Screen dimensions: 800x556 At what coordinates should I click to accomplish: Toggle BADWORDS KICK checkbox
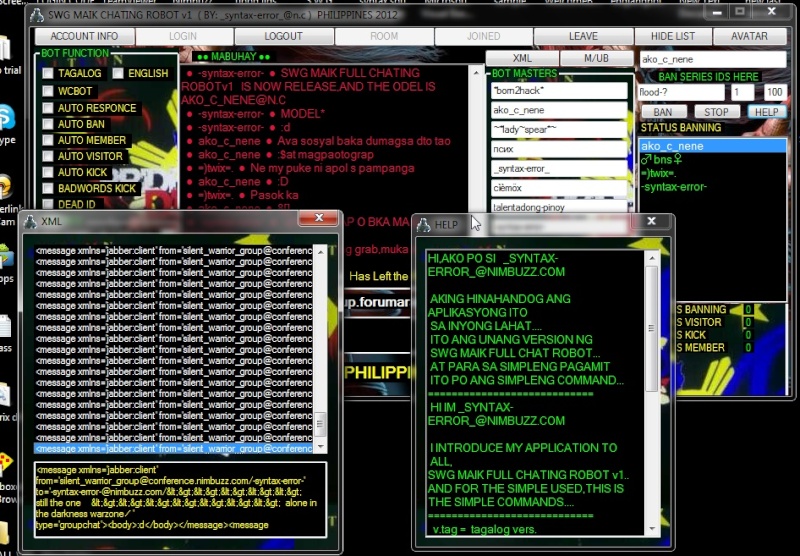tap(48, 188)
